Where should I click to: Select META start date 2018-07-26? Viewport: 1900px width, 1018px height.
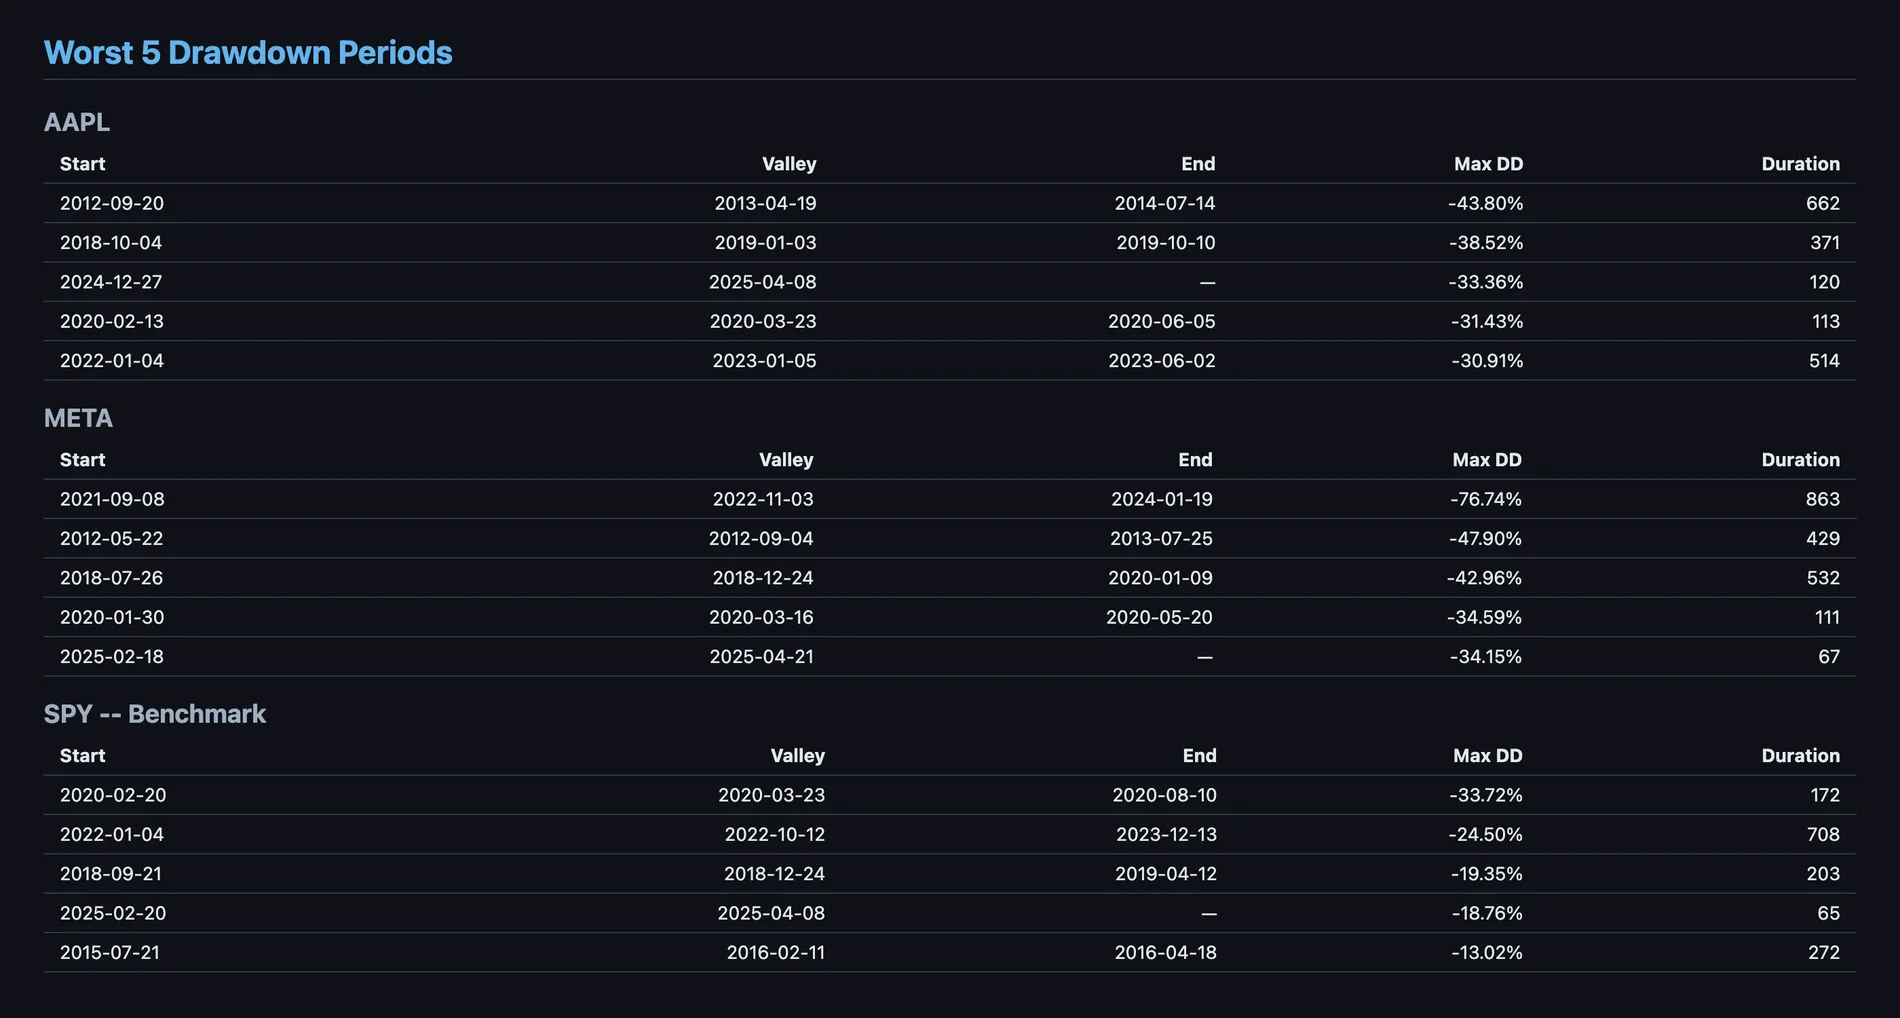tap(111, 578)
